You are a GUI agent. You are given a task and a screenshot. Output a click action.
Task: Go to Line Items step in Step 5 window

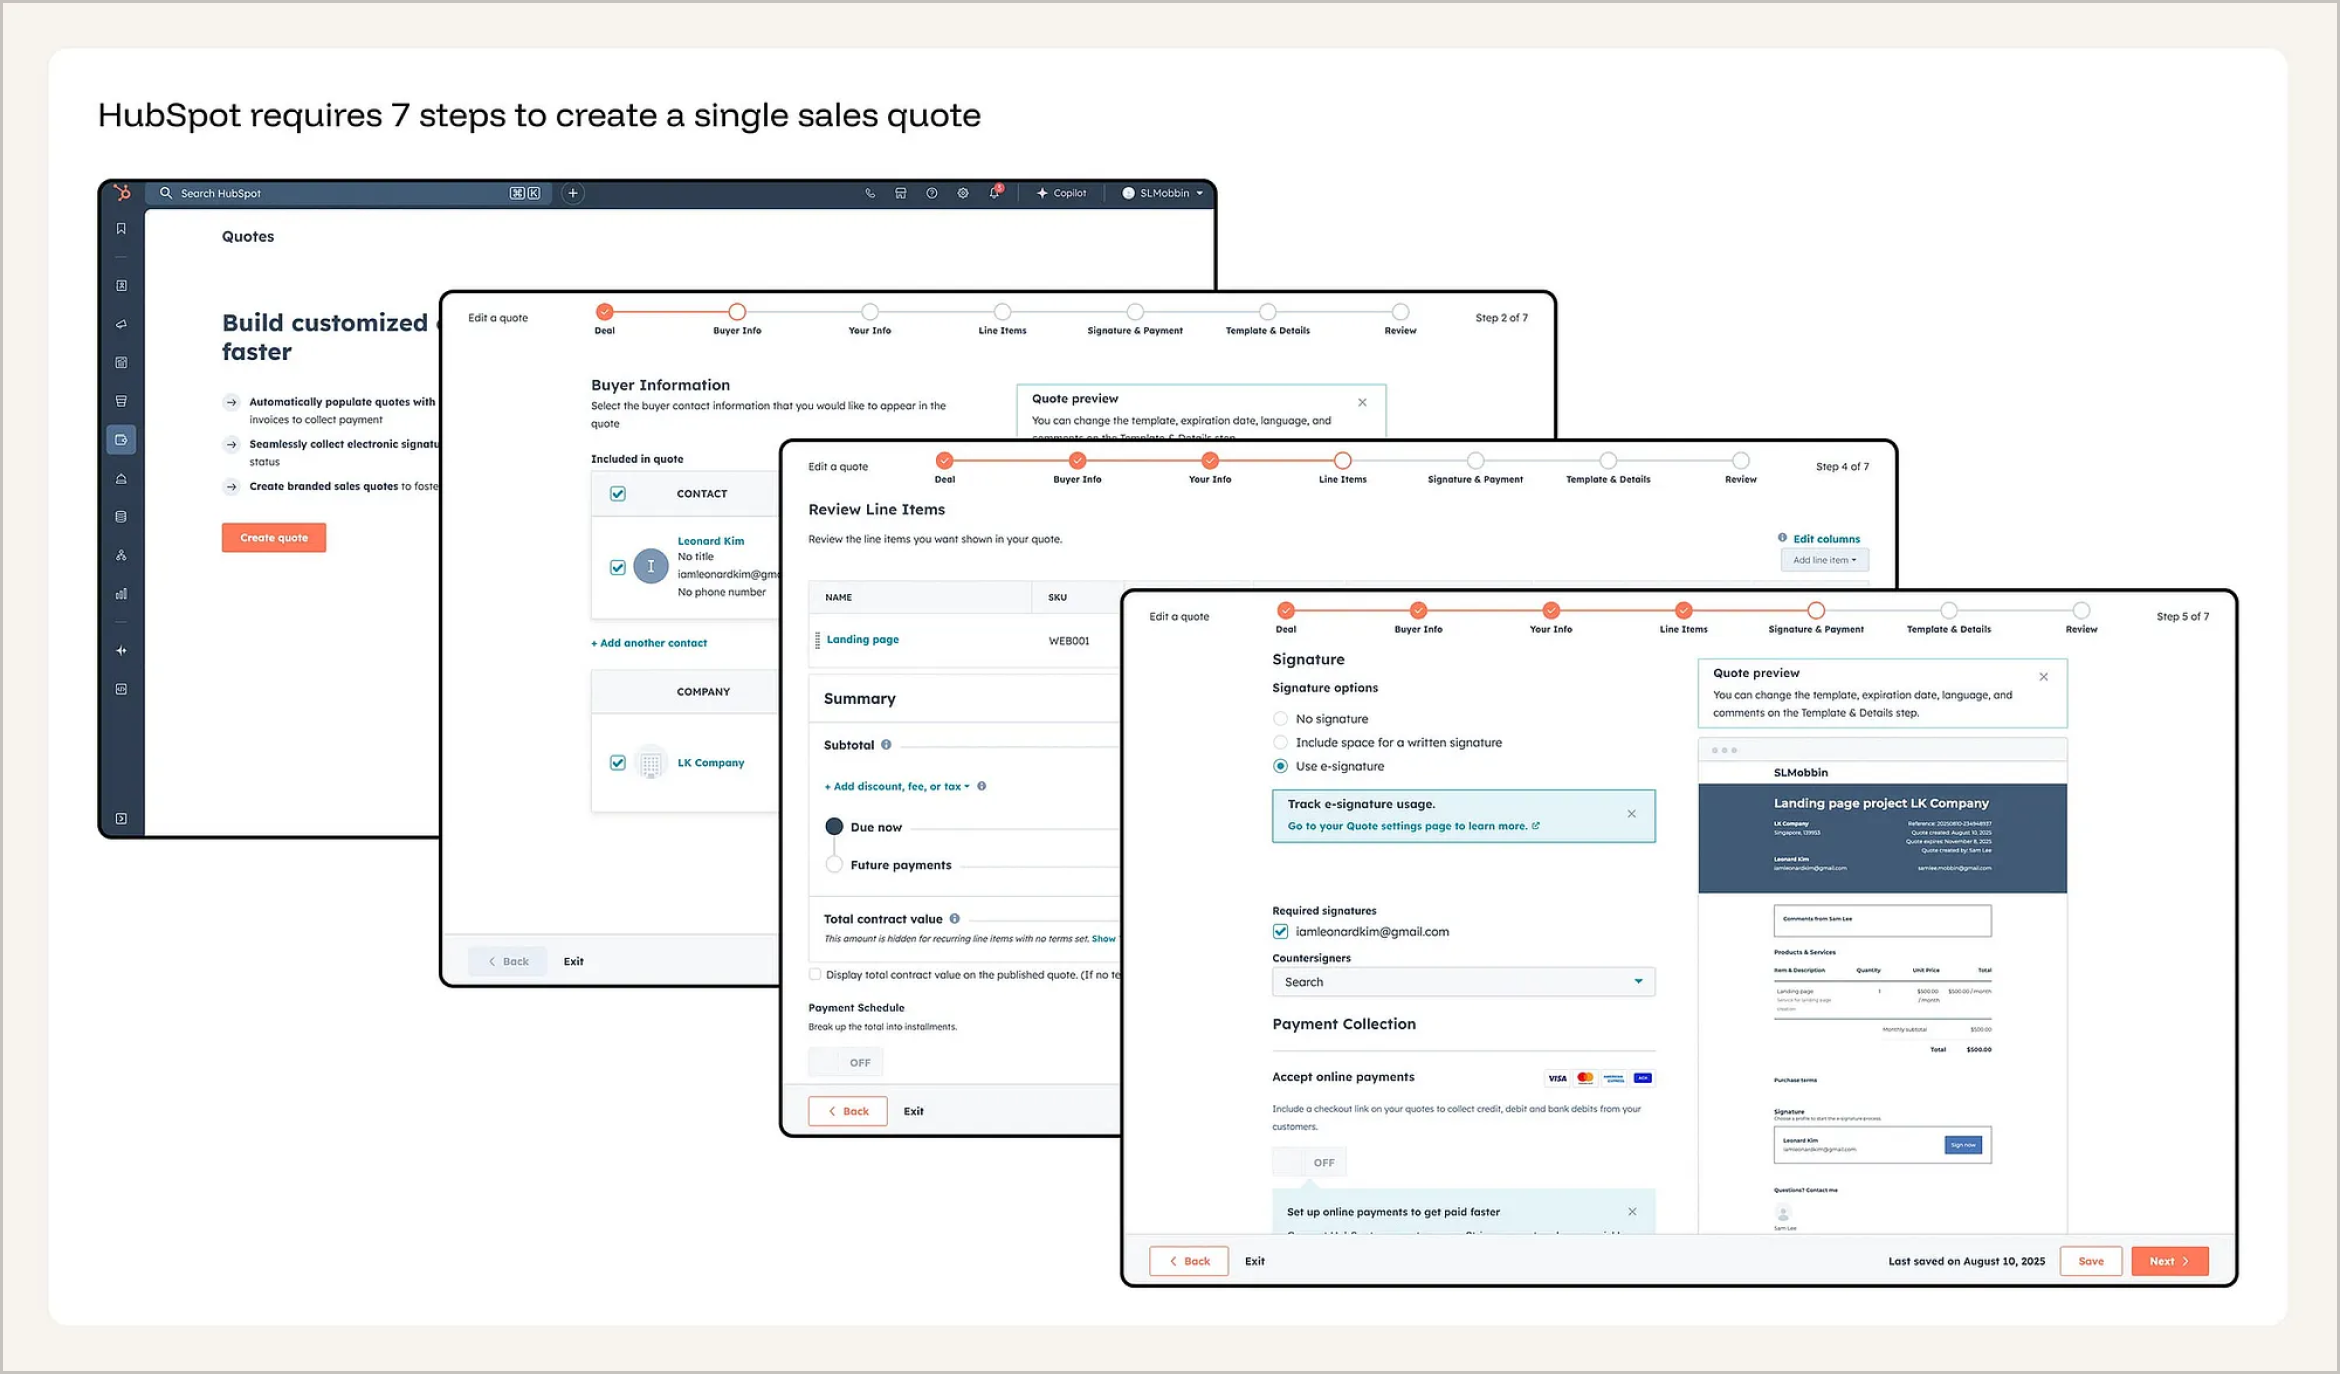point(1684,610)
